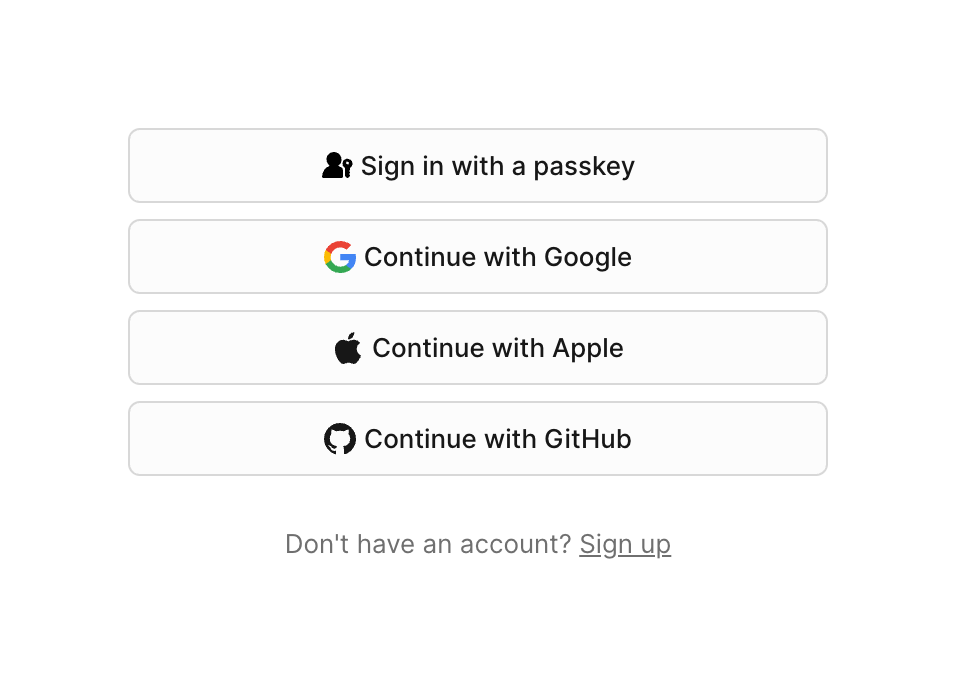
Task: Sign in with a passkey
Action: pyautogui.click(x=478, y=165)
